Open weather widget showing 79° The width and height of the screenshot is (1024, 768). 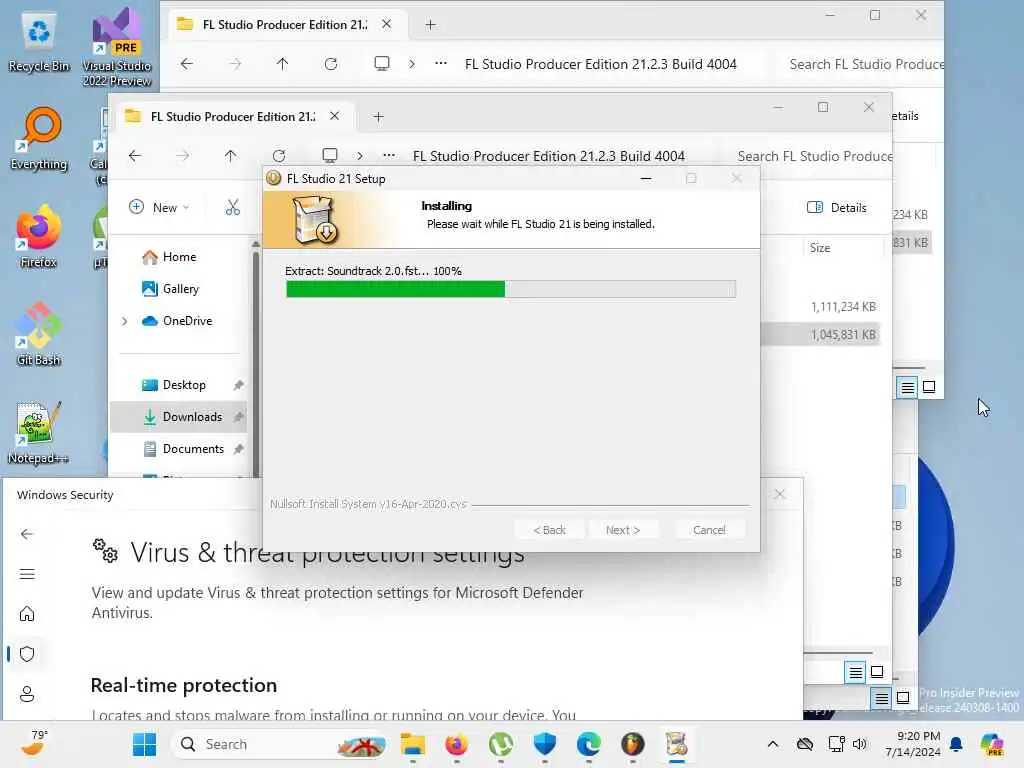[x=34, y=744]
